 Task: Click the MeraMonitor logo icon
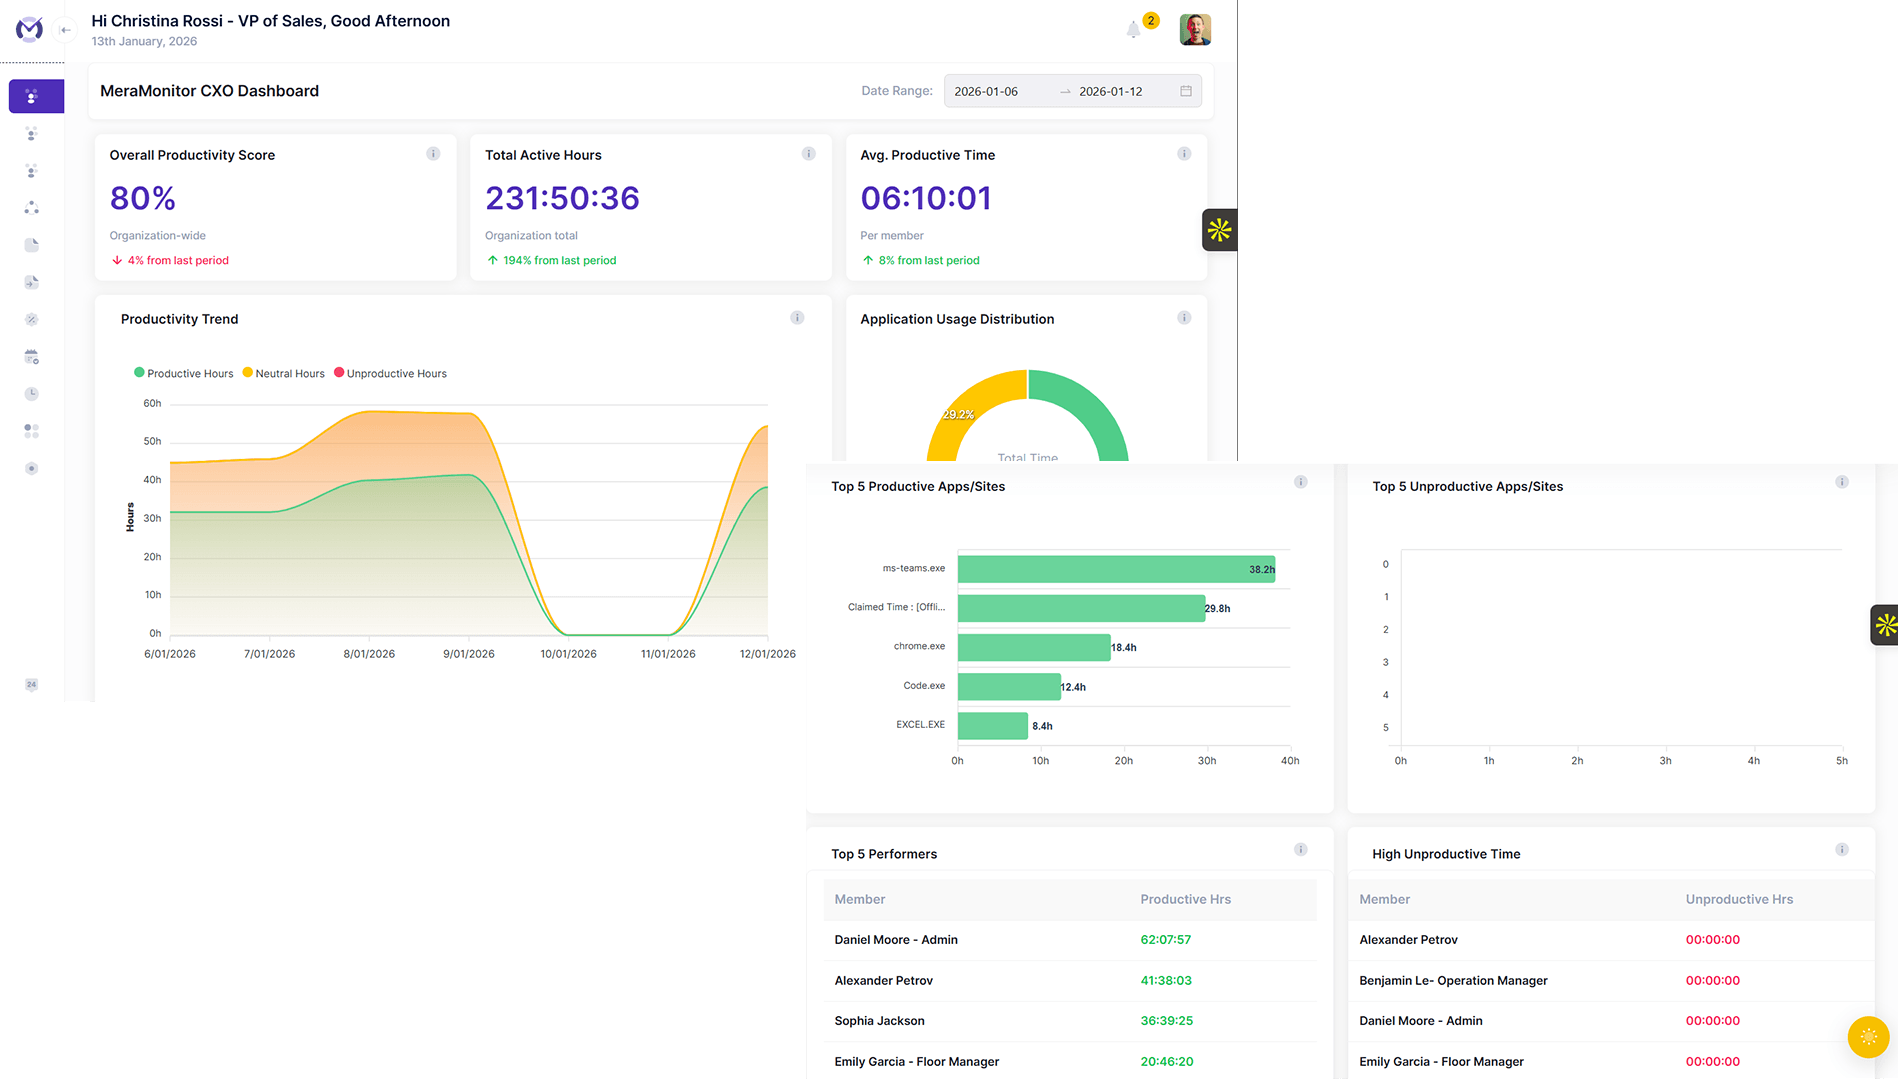click(x=30, y=29)
